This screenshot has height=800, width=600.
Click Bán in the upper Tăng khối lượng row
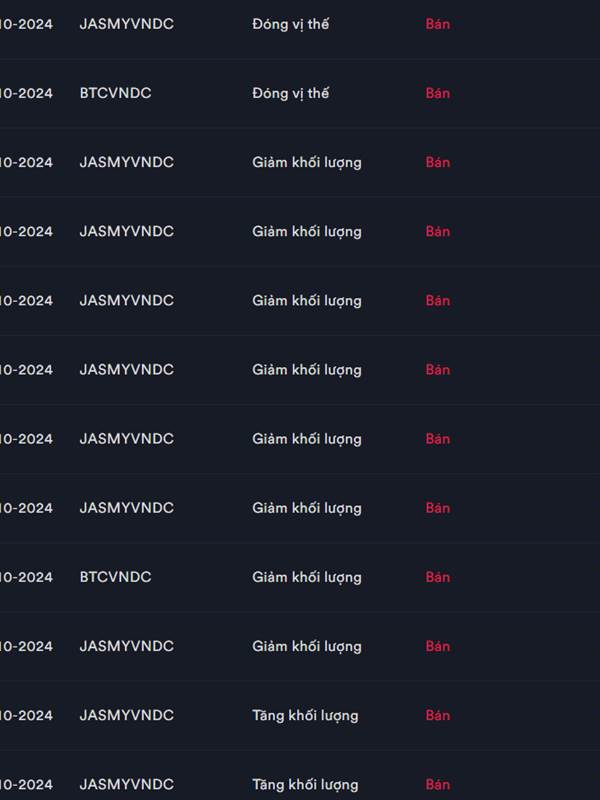coord(438,715)
